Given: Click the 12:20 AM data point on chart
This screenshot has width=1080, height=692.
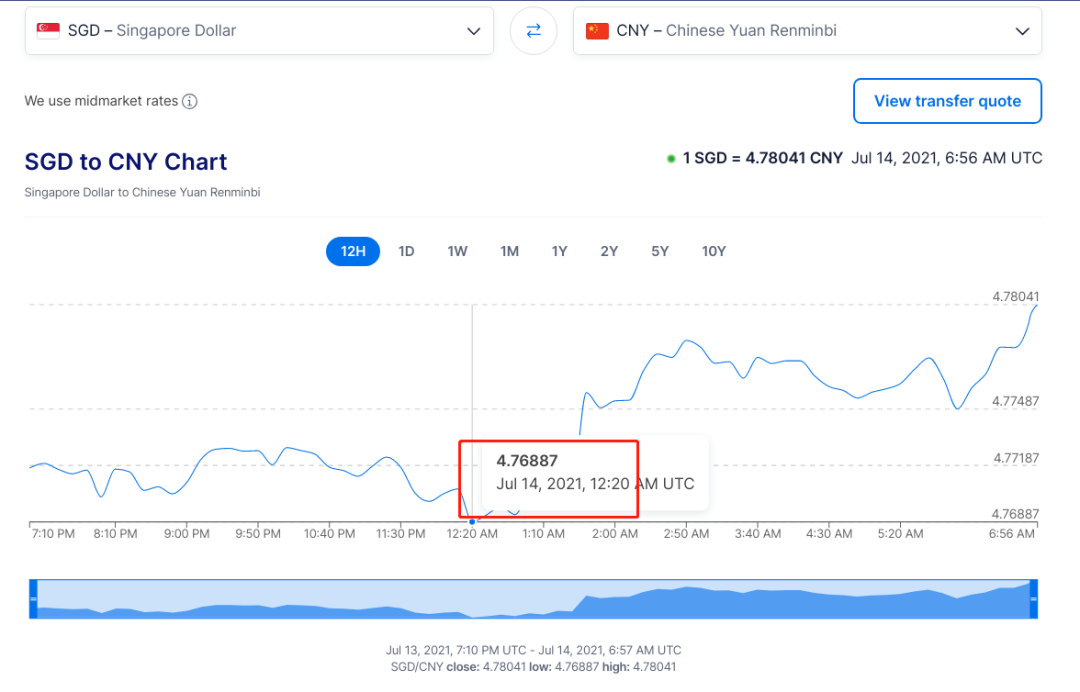Looking at the screenshot, I should (472, 521).
